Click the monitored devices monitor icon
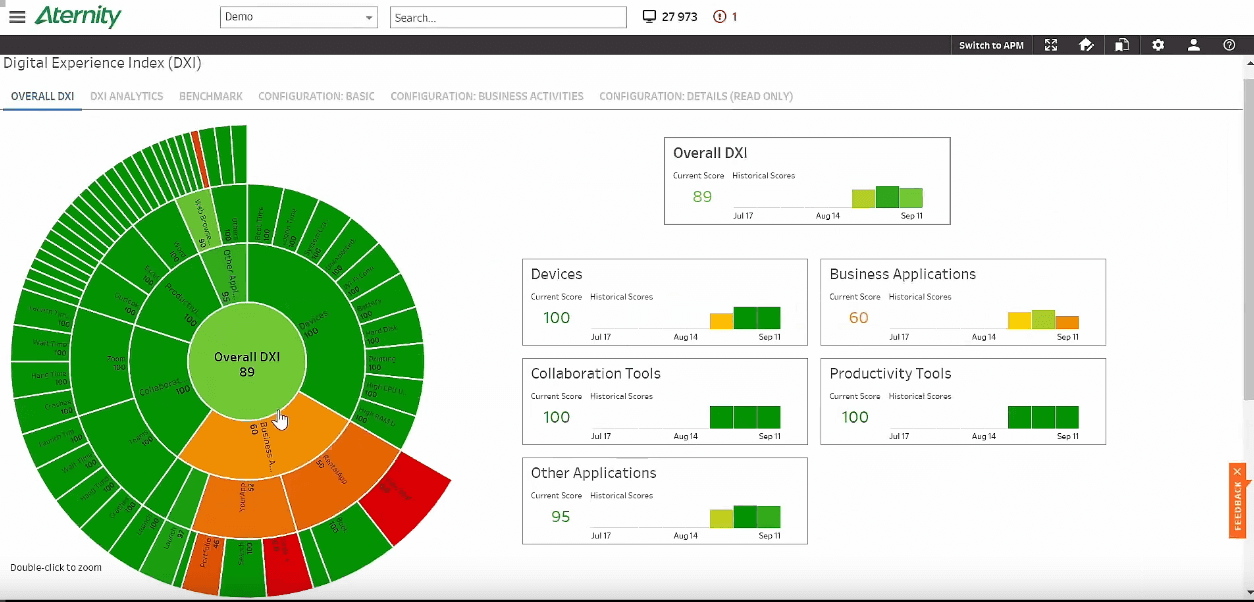 pos(649,17)
